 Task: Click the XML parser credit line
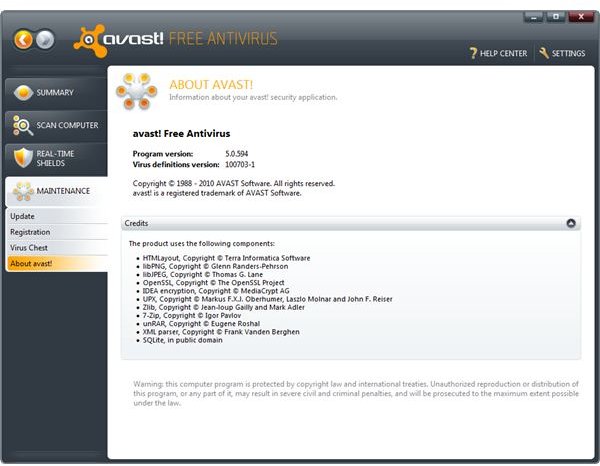[x=221, y=332]
